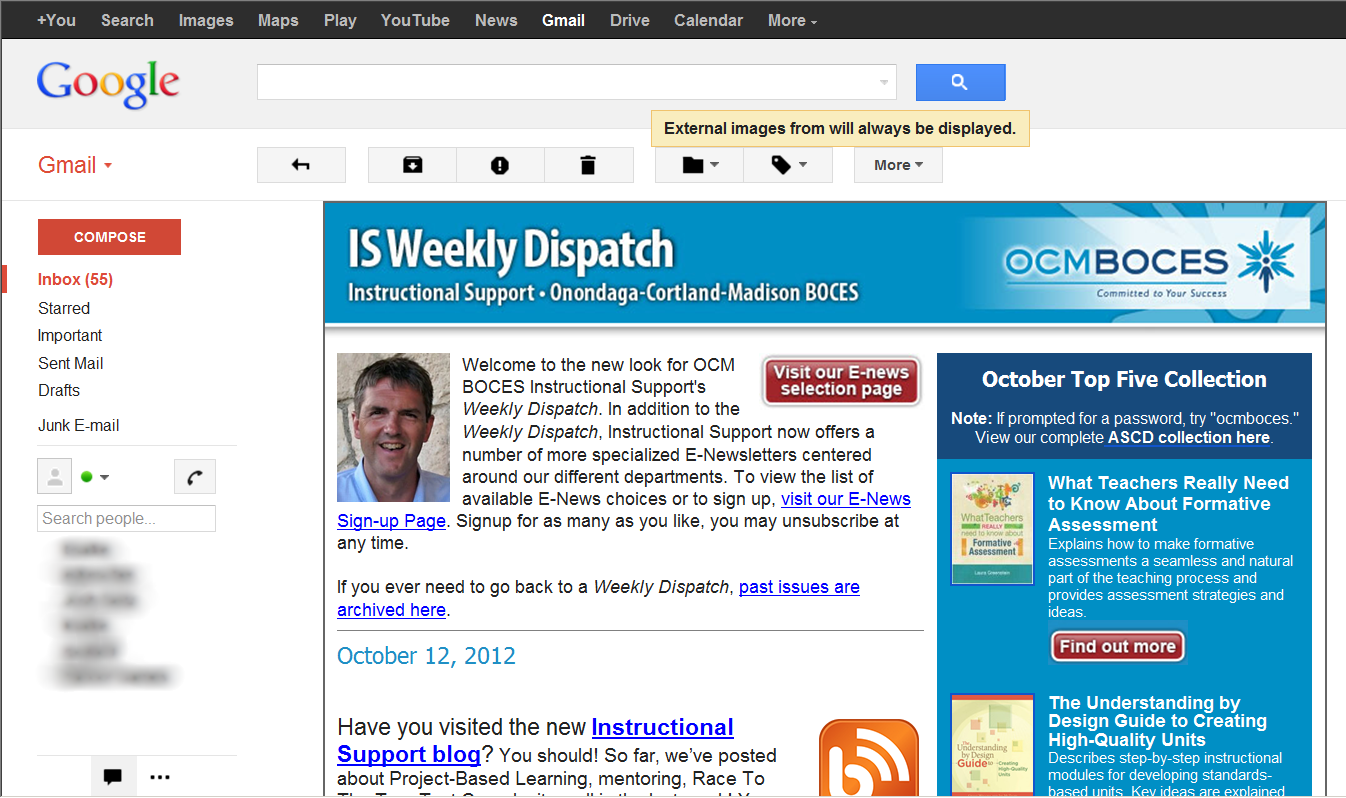
Task: Open the Move to folder dropdown
Action: pyautogui.click(x=699, y=165)
